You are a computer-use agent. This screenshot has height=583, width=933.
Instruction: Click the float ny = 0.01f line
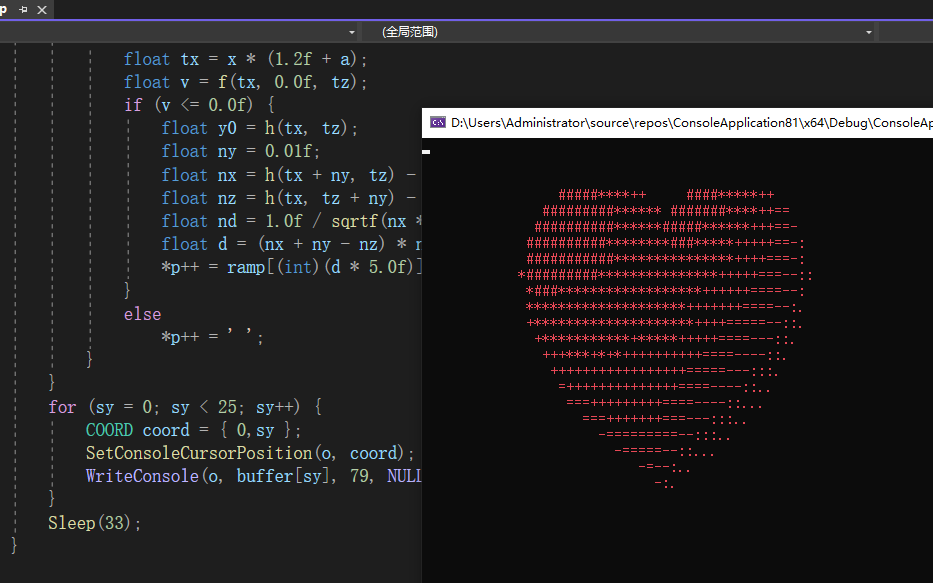pos(240,151)
